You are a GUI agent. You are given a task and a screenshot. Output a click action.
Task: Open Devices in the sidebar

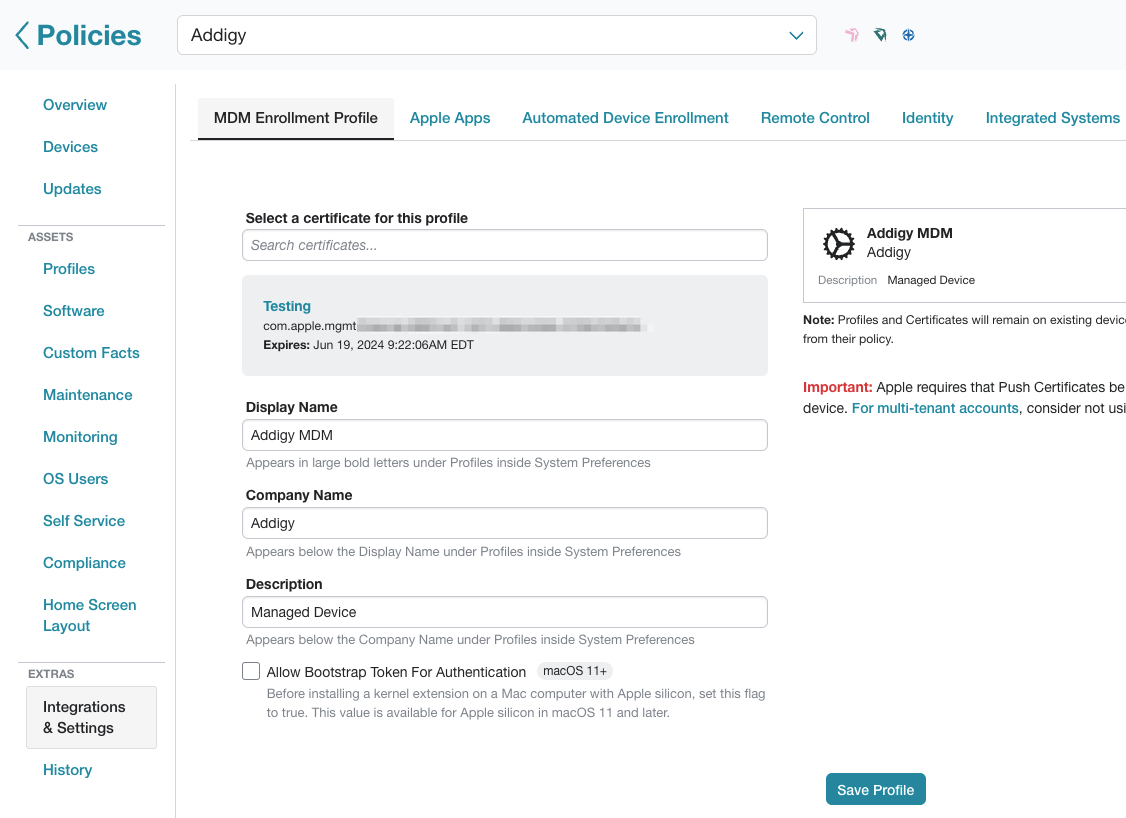click(x=70, y=147)
